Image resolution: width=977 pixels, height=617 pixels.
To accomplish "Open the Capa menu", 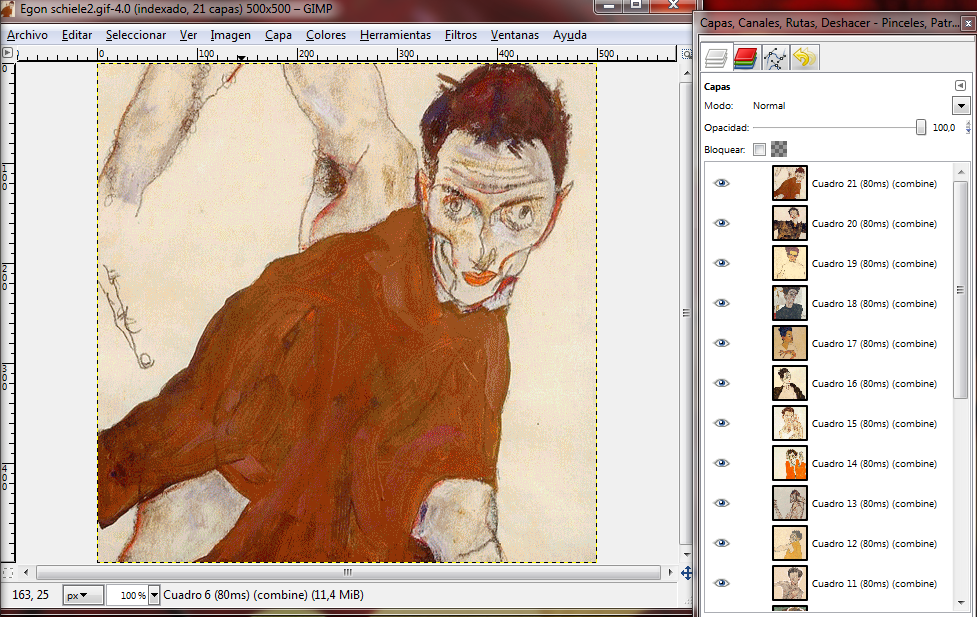I will point(278,35).
